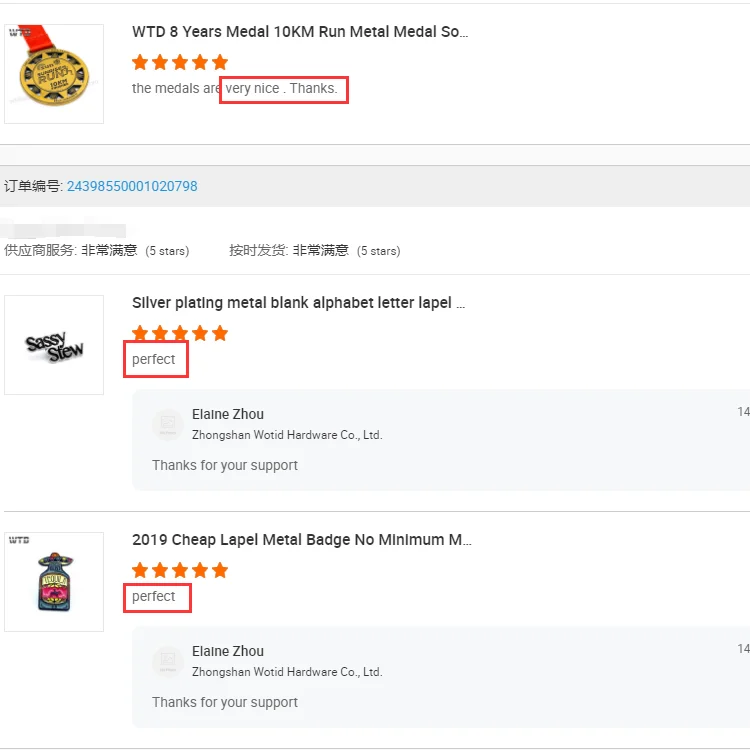Click Elaine Zhou's avatar in second reply
This screenshot has height=750, width=750.
point(168,661)
